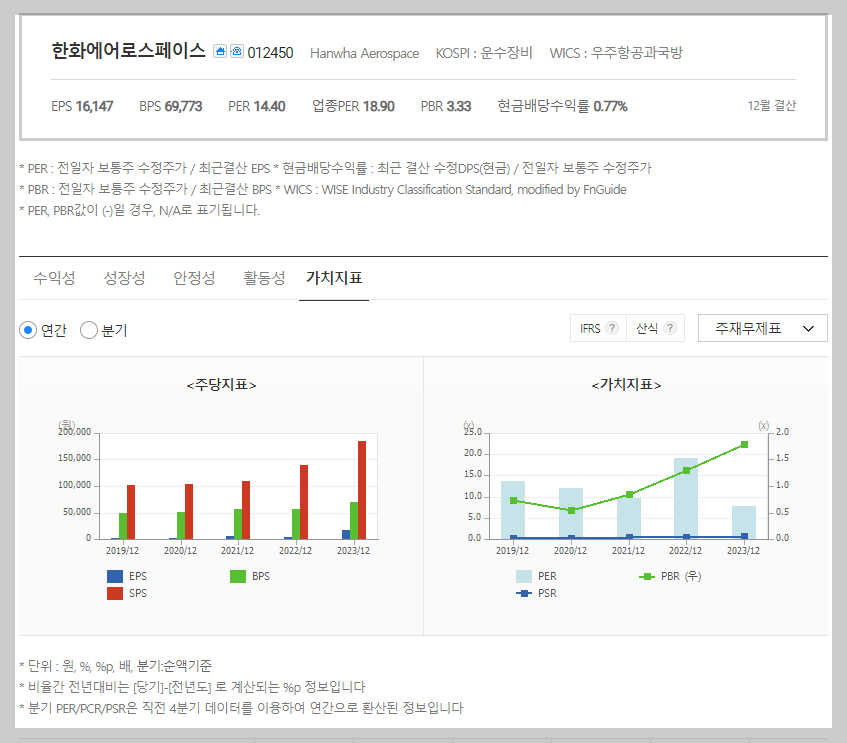Open the company homepage house icon
The image size is (847, 743).
click(220, 51)
